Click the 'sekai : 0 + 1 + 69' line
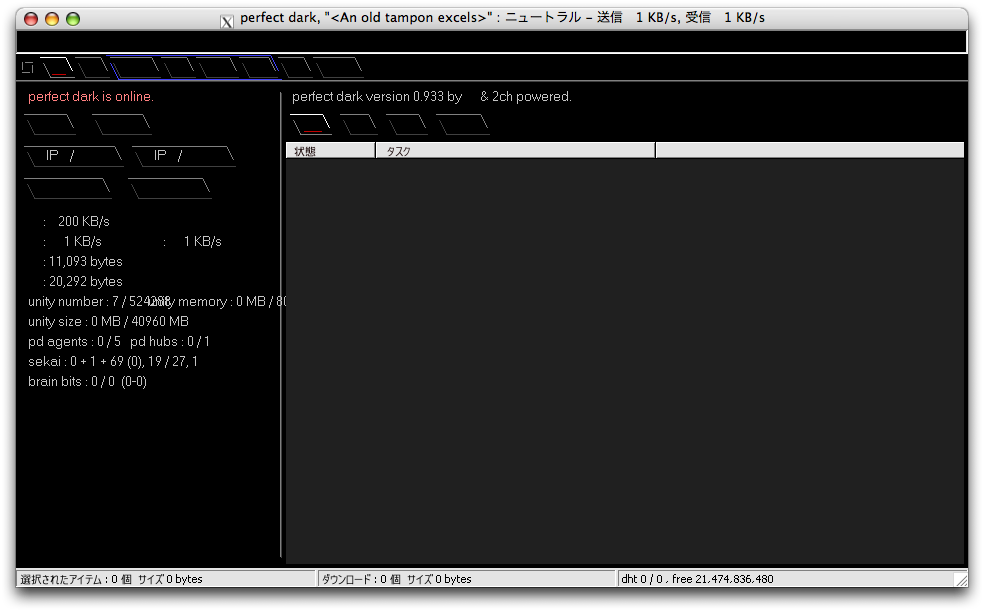 coord(113,362)
